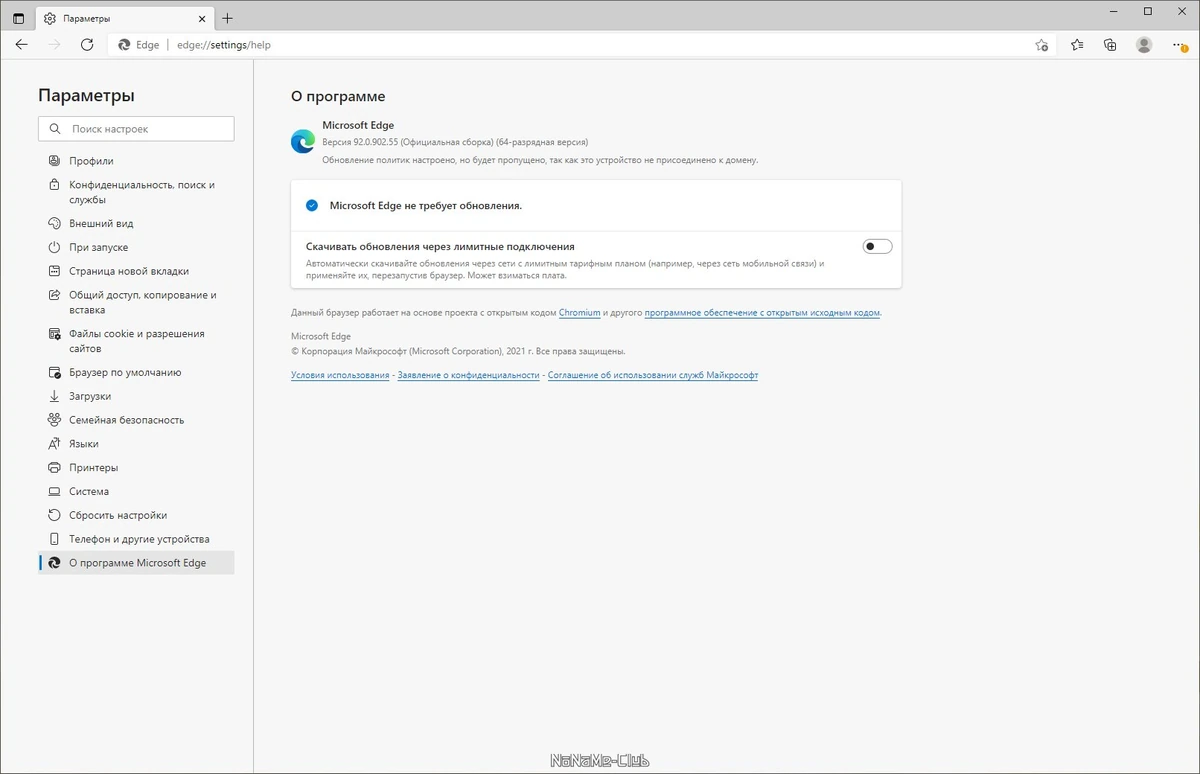1200x774 pixels.
Task: Toggle download updates over metered connections
Action: pyautogui.click(x=877, y=246)
